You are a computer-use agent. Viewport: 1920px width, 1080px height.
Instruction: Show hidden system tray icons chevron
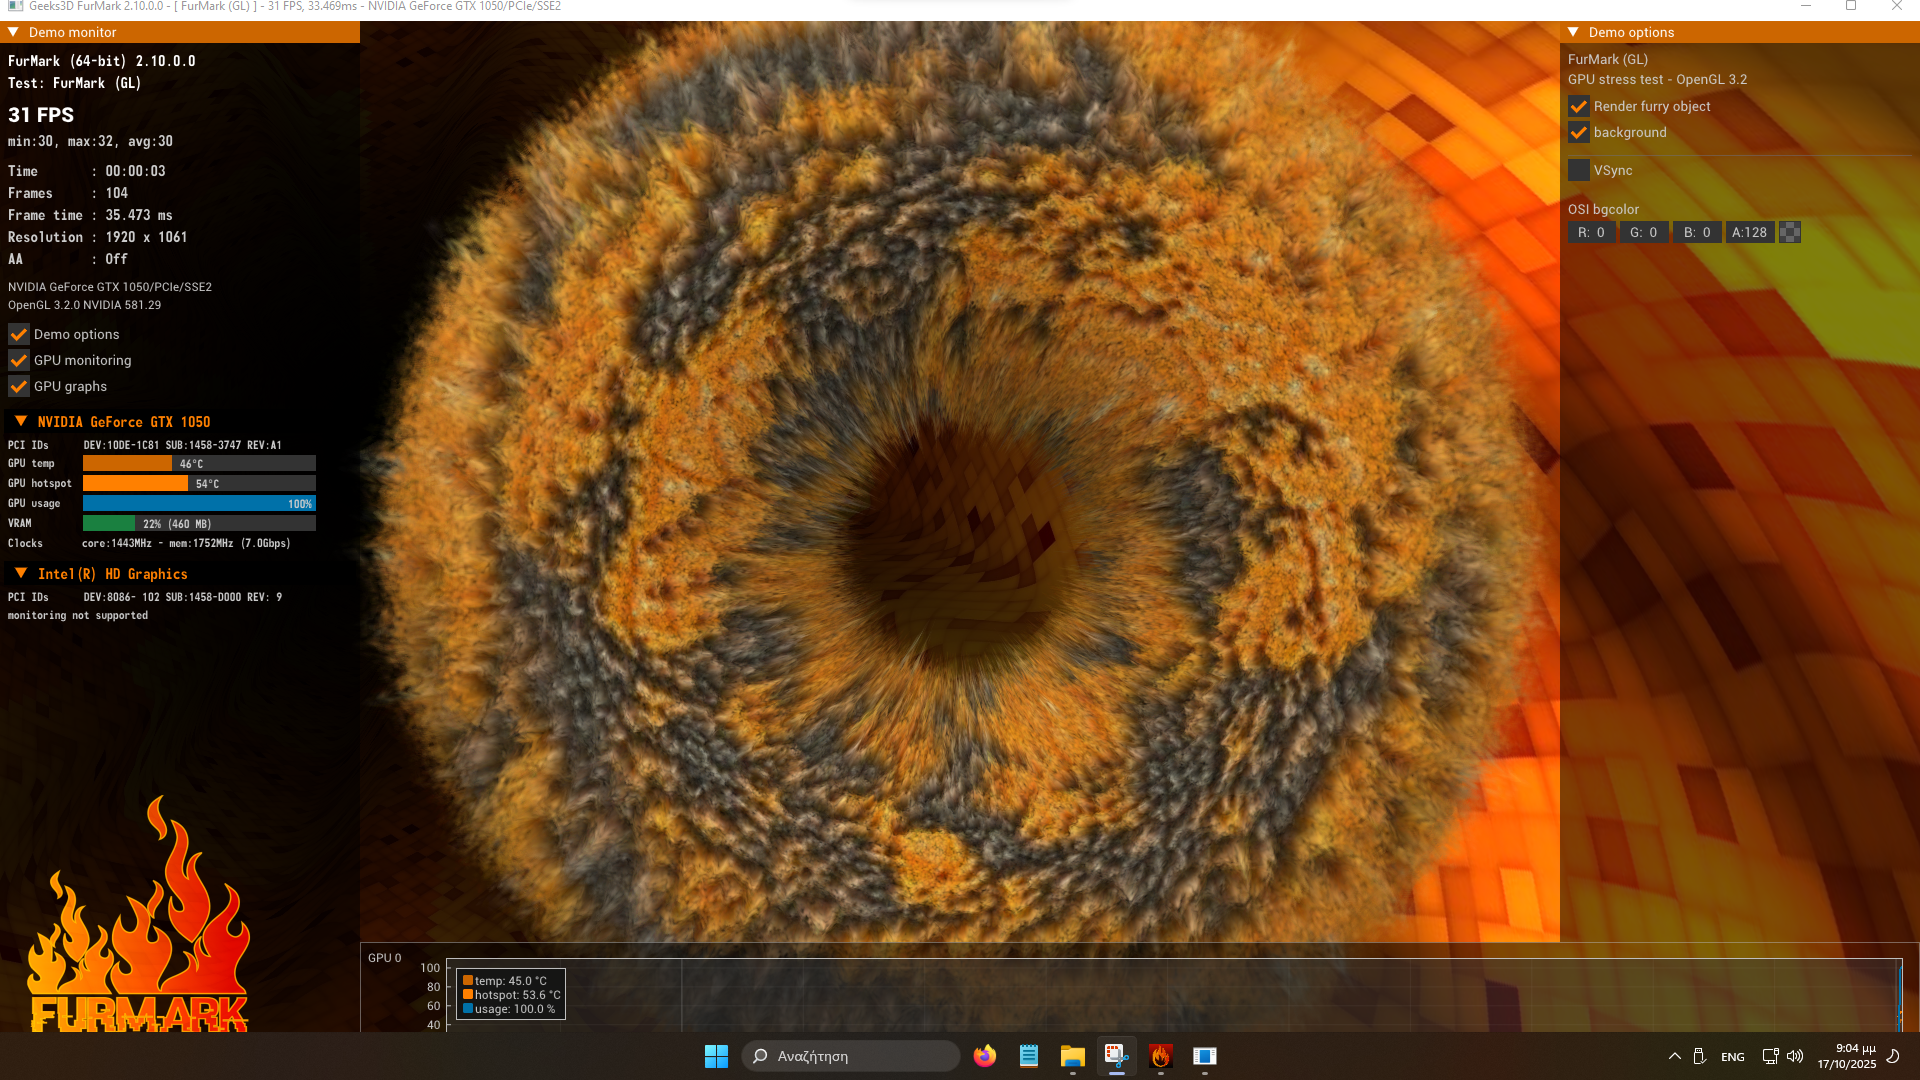tap(1675, 1056)
